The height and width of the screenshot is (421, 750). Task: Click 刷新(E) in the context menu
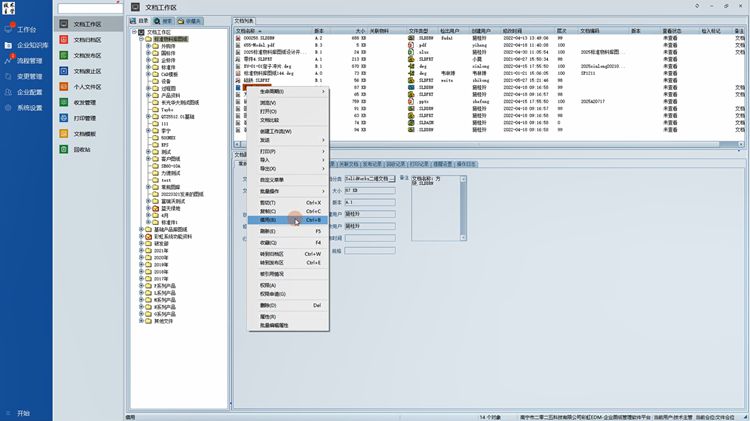click(271, 231)
